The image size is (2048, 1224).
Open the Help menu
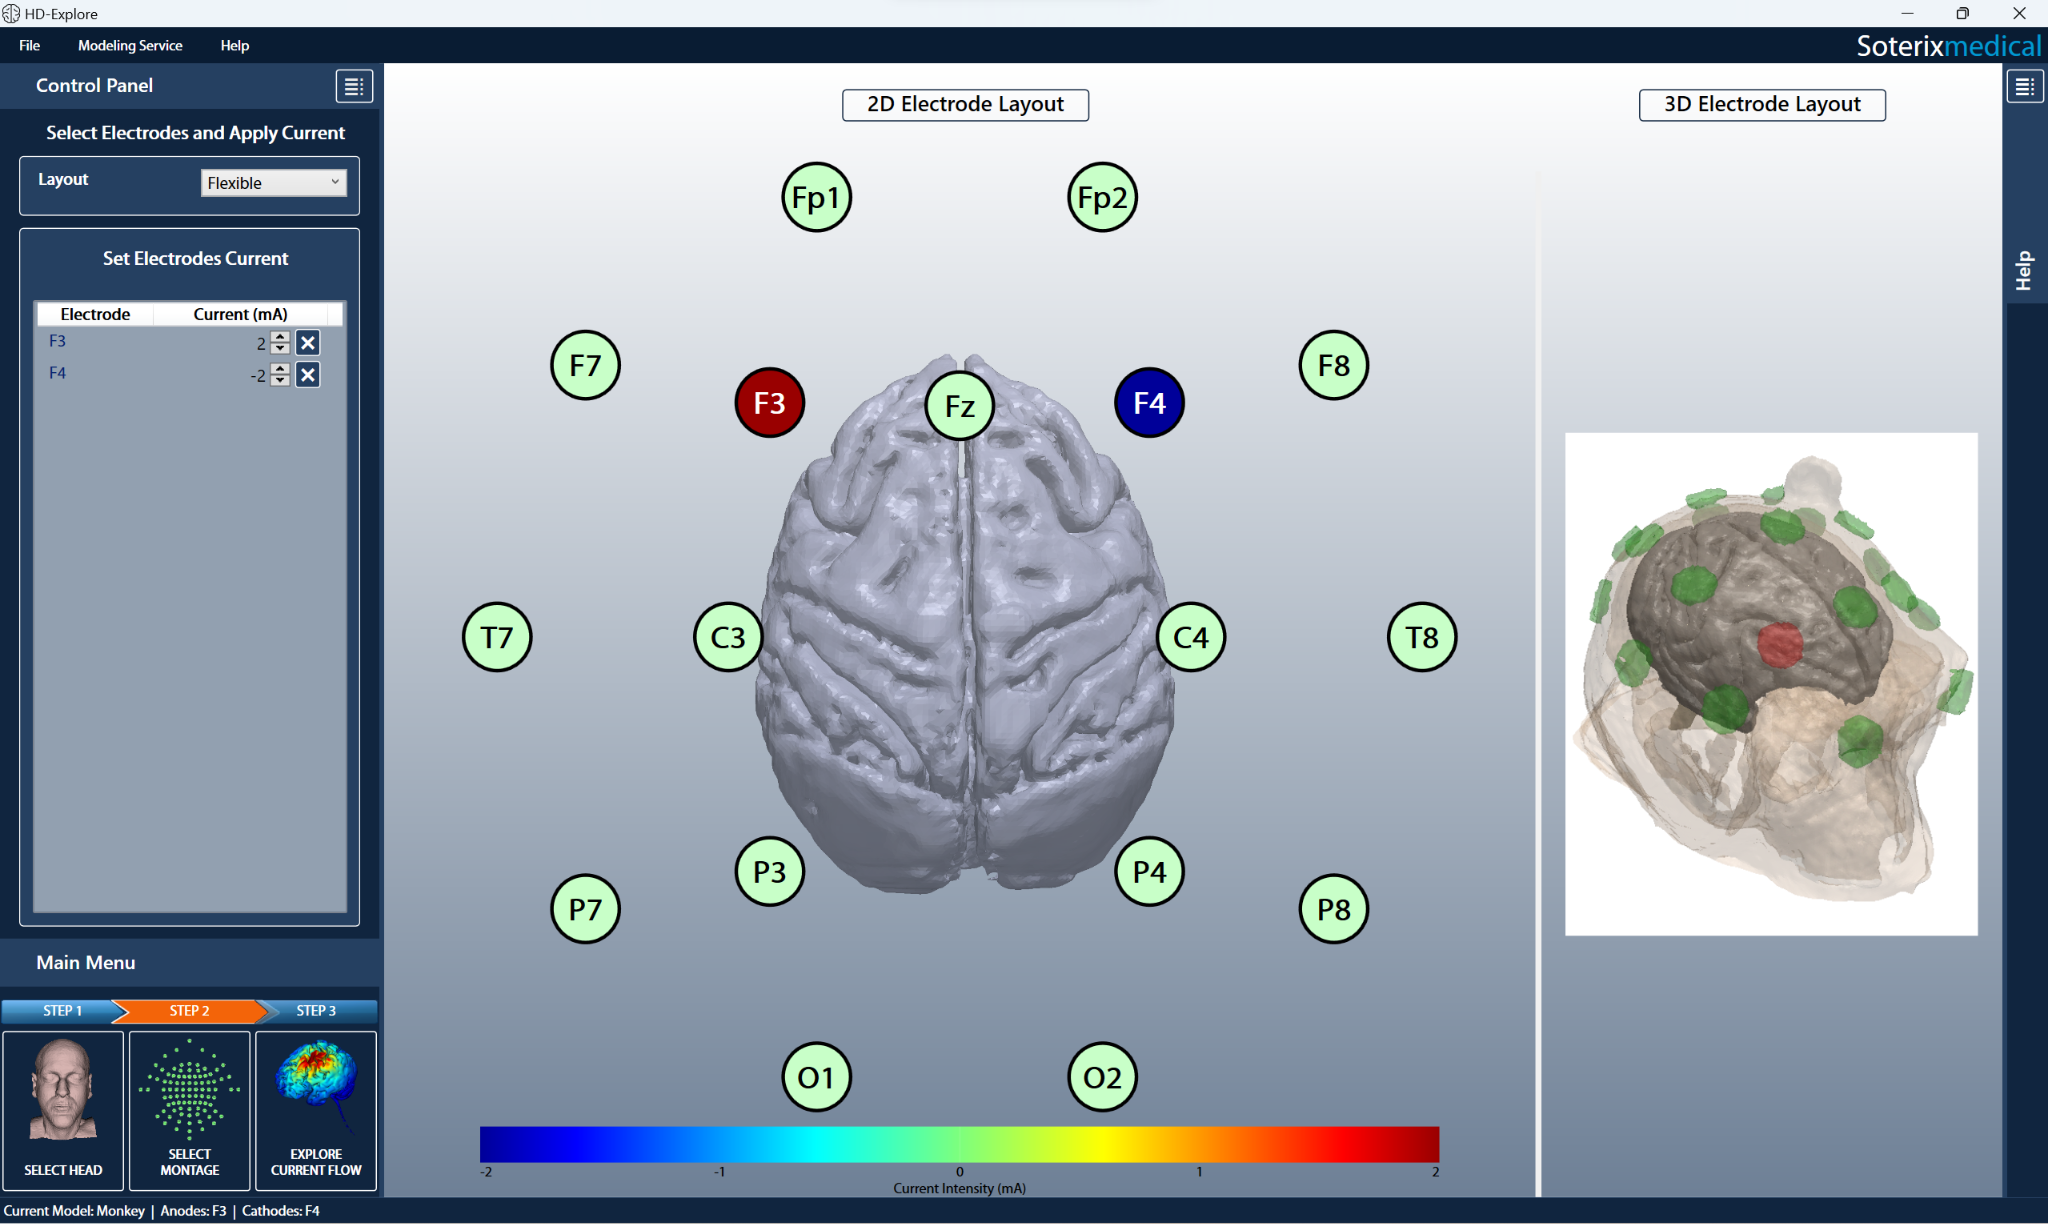[x=235, y=45]
